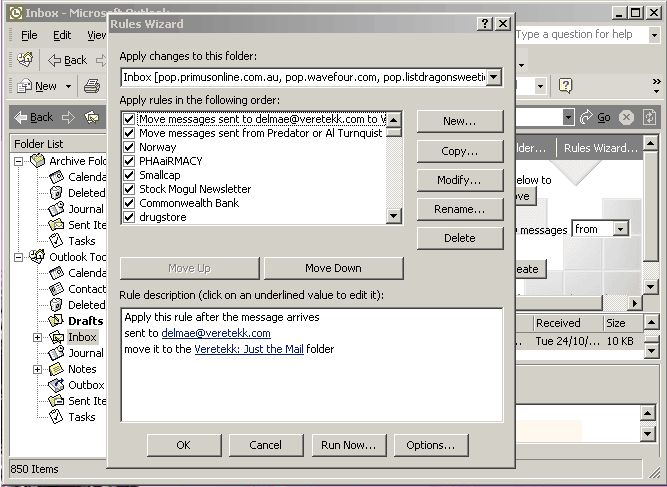Select the Archive Folders Calendar icon

point(56,177)
